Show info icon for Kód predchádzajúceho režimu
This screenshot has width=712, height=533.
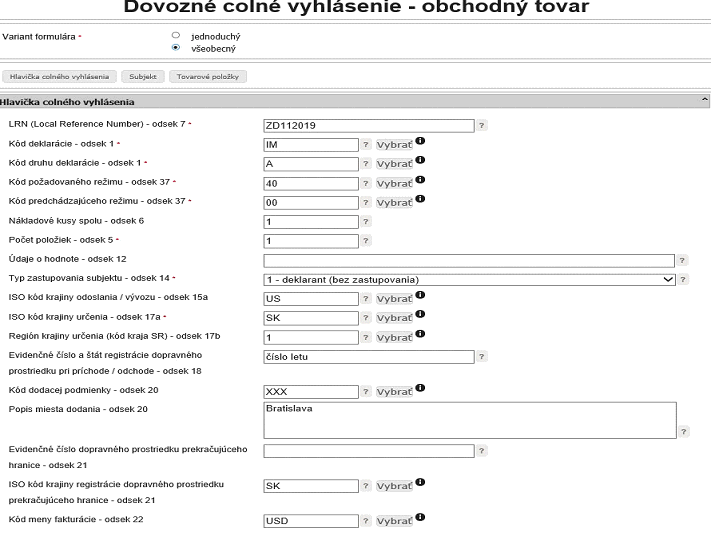click(x=420, y=198)
